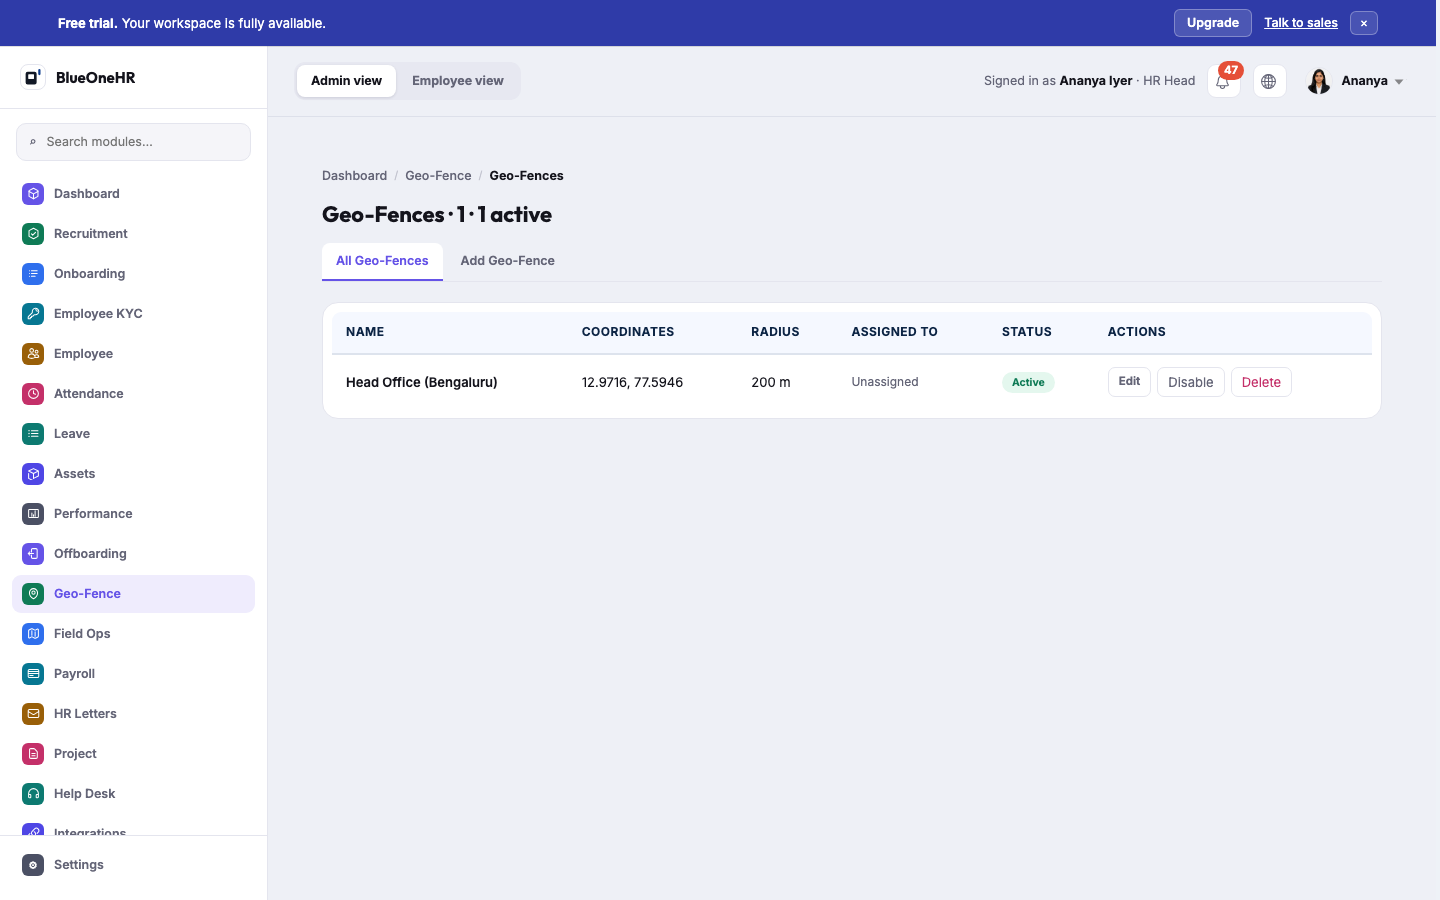Image resolution: width=1440 pixels, height=900 pixels.
Task: Open the Settings gear icon
Action: pos(33,865)
